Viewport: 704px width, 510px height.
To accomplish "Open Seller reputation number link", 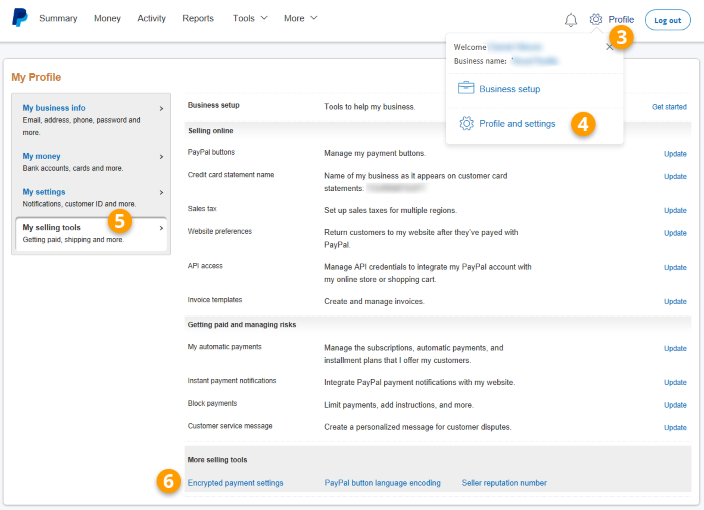I will pos(504,483).
